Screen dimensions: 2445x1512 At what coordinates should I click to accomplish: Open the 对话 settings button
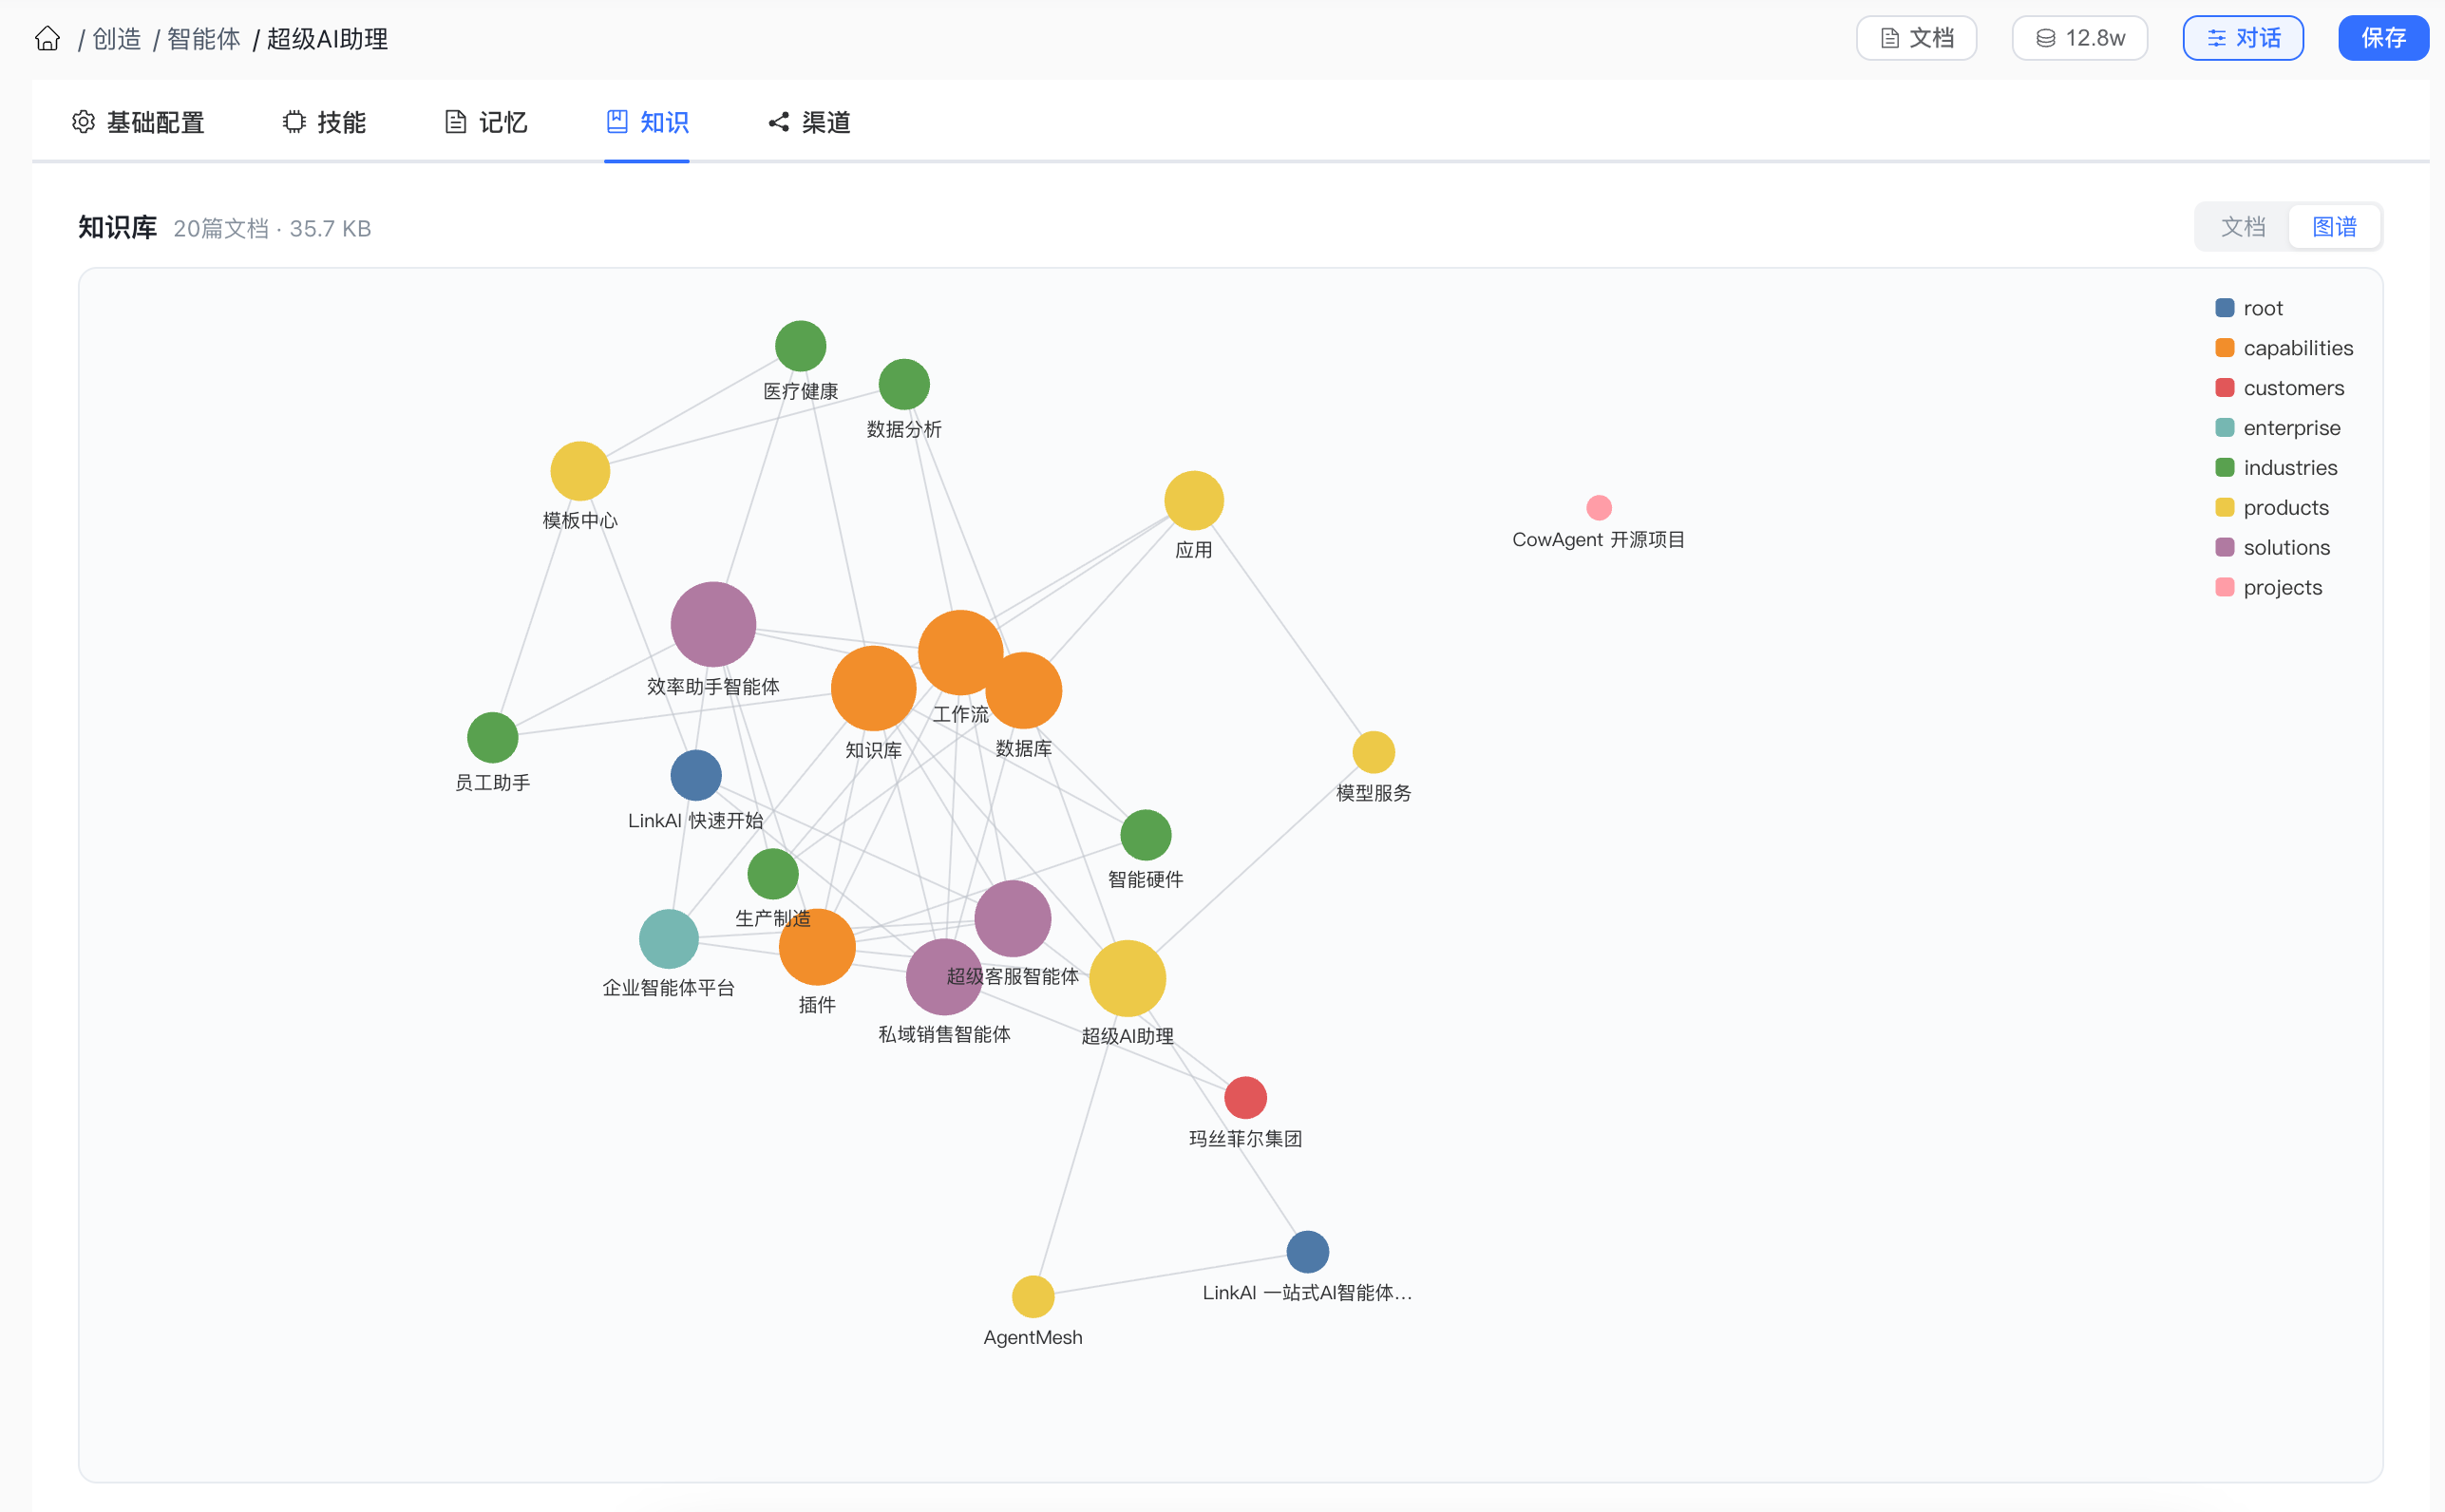(2241, 38)
